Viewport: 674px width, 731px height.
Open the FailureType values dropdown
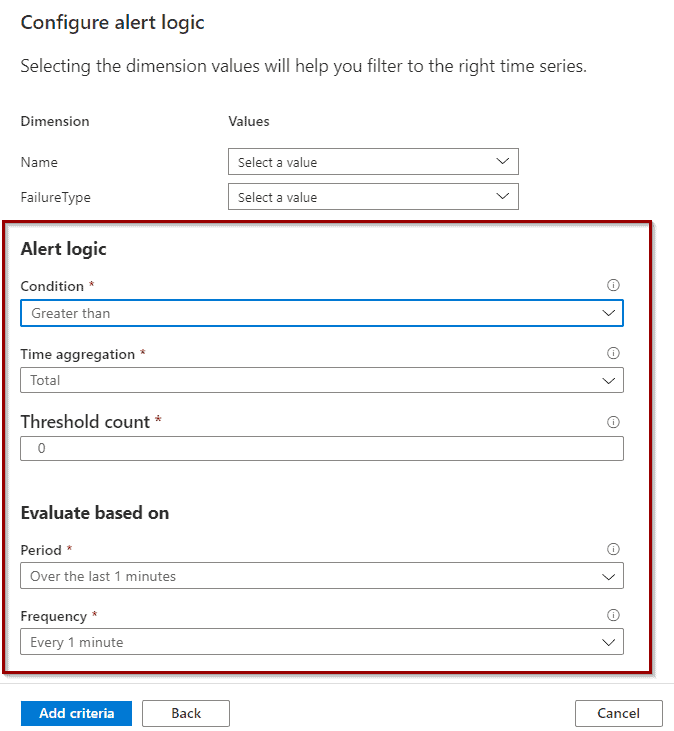tap(373, 197)
